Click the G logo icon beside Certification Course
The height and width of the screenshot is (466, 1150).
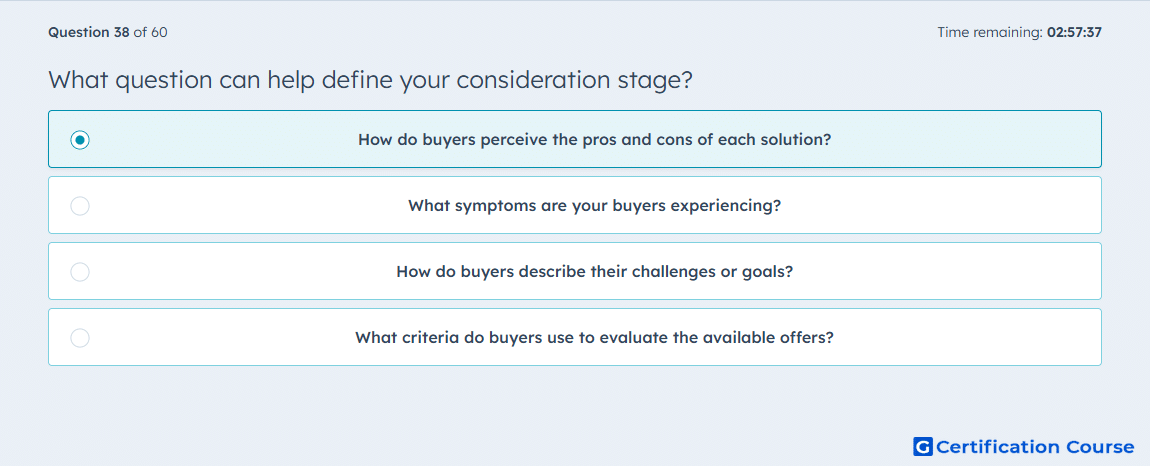[923, 447]
